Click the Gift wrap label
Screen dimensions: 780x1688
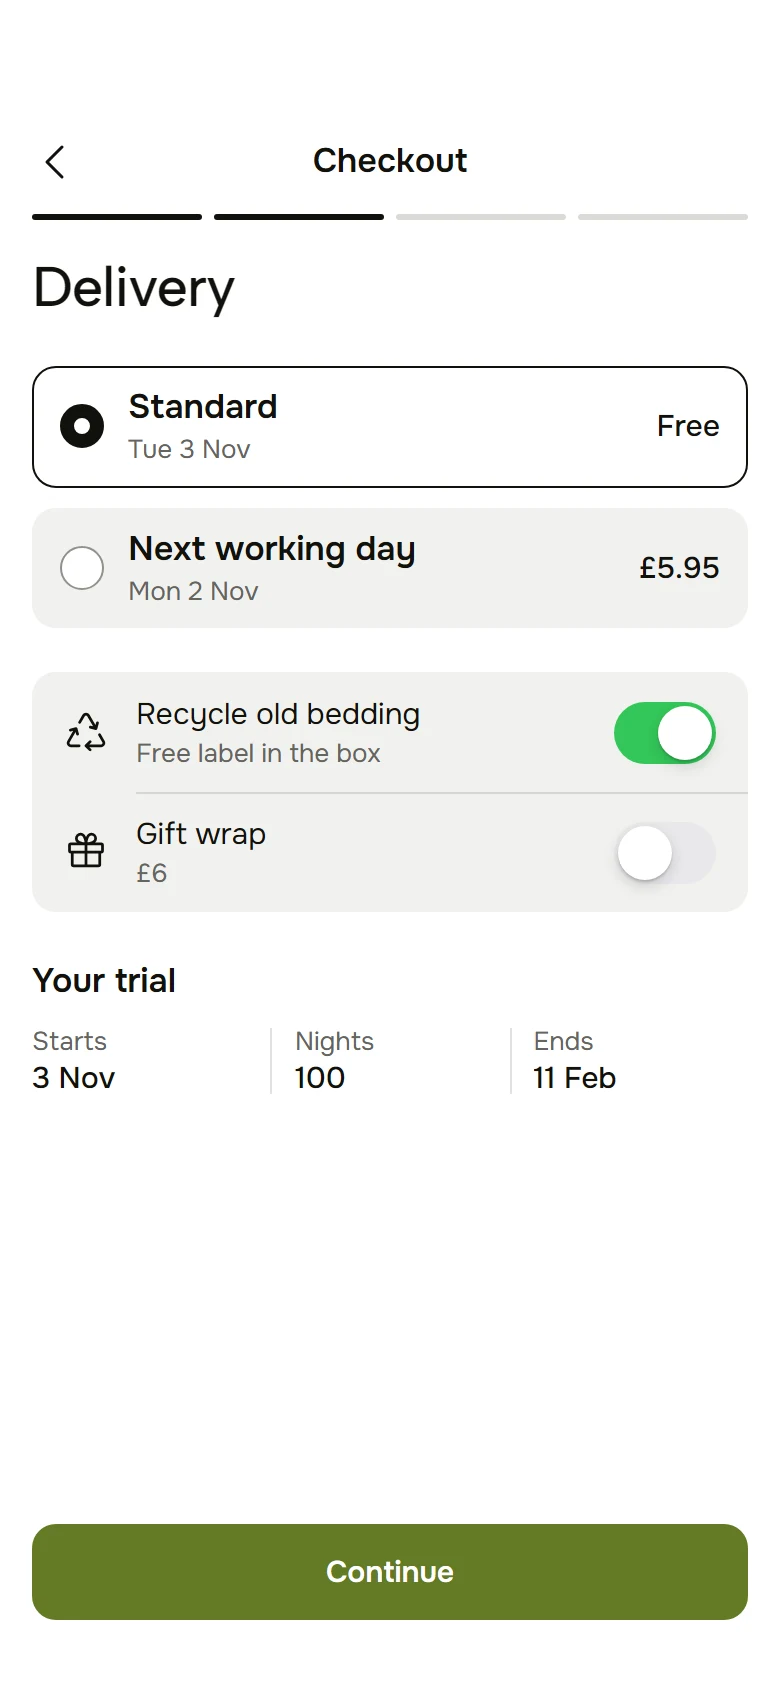[201, 834]
